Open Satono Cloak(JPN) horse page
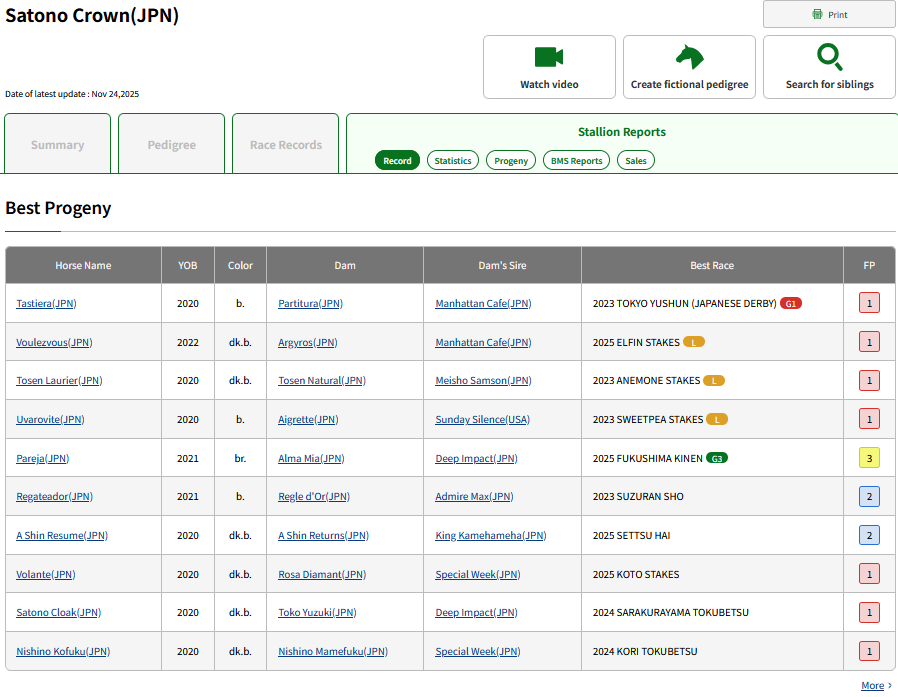Screen dimensions: 898x697 (x=58, y=613)
